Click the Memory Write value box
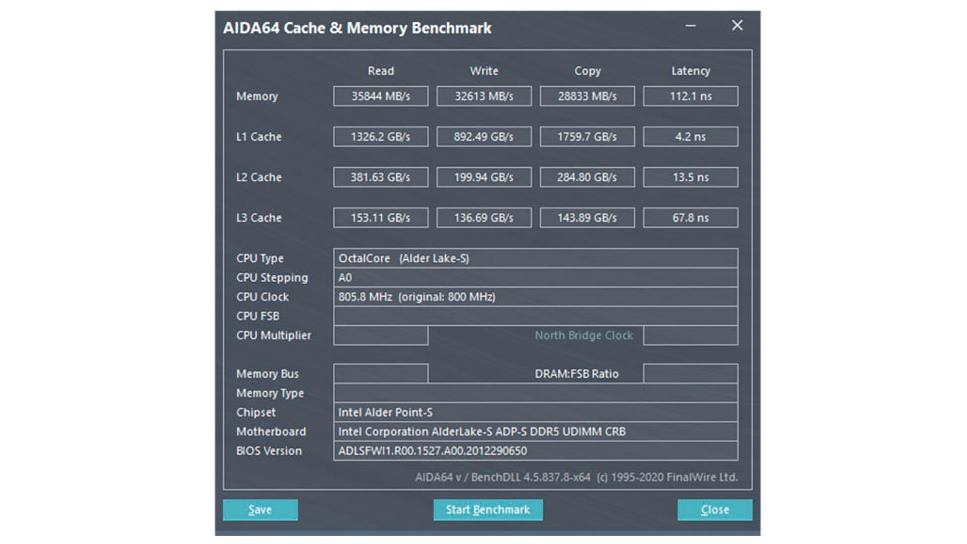The height and width of the screenshot is (544, 967). point(484,96)
